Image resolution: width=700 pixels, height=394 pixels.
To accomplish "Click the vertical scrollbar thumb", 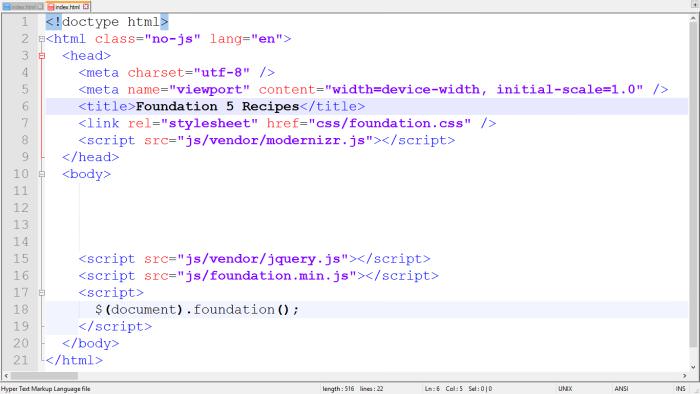I will 693,186.
